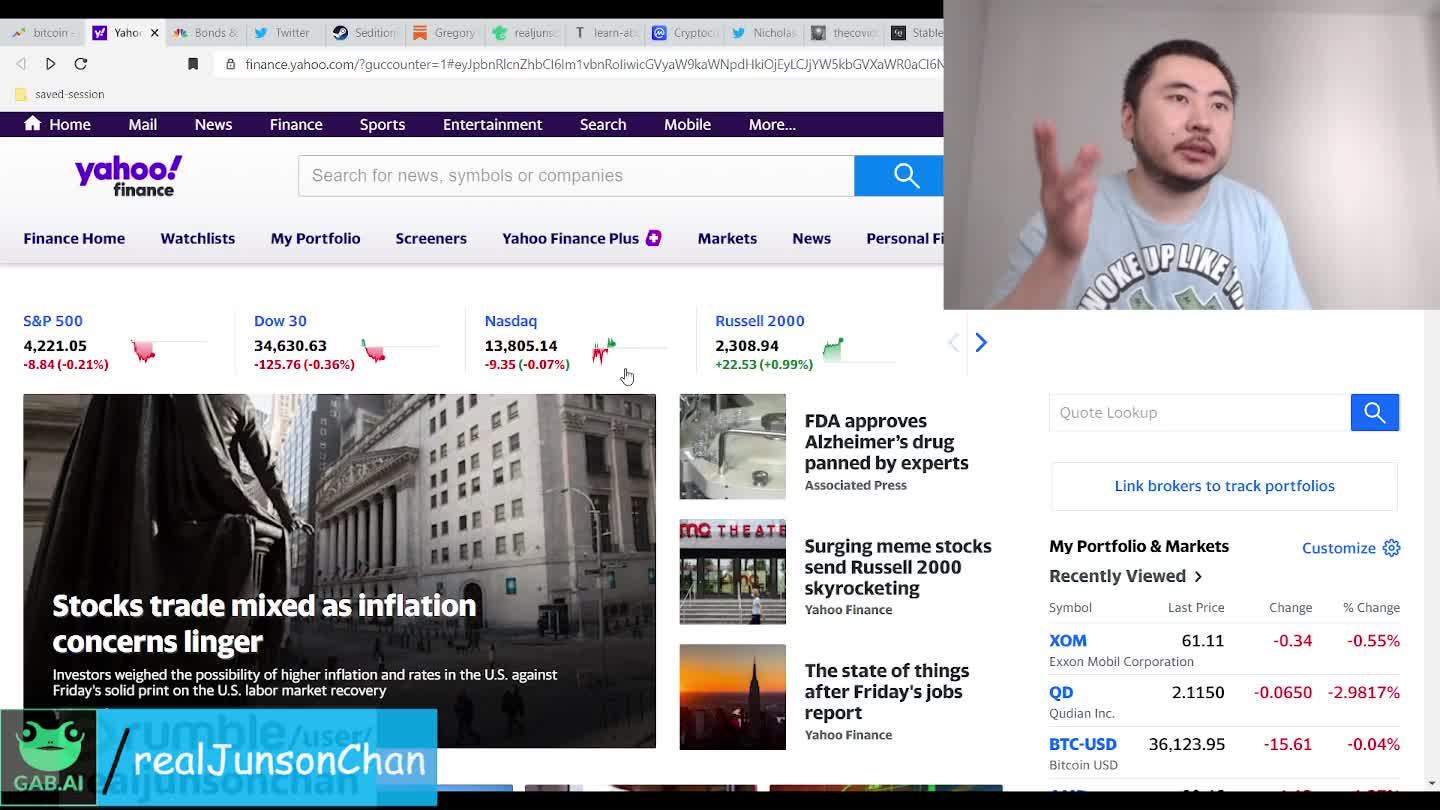Viewport: 1440px width, 810px height.
Task: Switch to the Gregory browser tab
Action: (x=445, y=33)
